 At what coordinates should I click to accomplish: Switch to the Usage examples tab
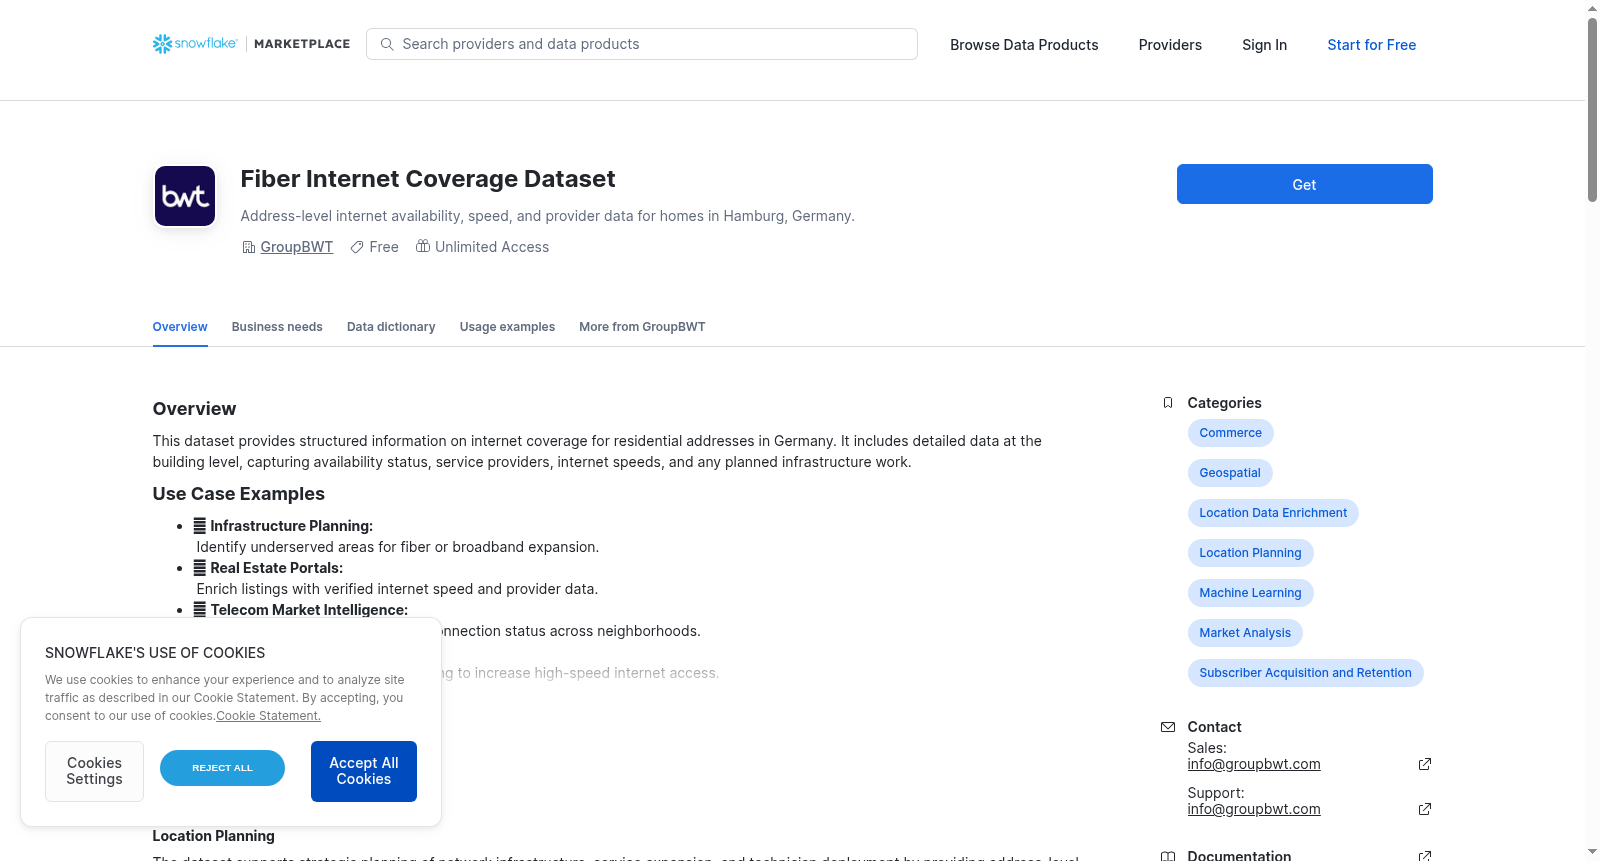point(507,327)
